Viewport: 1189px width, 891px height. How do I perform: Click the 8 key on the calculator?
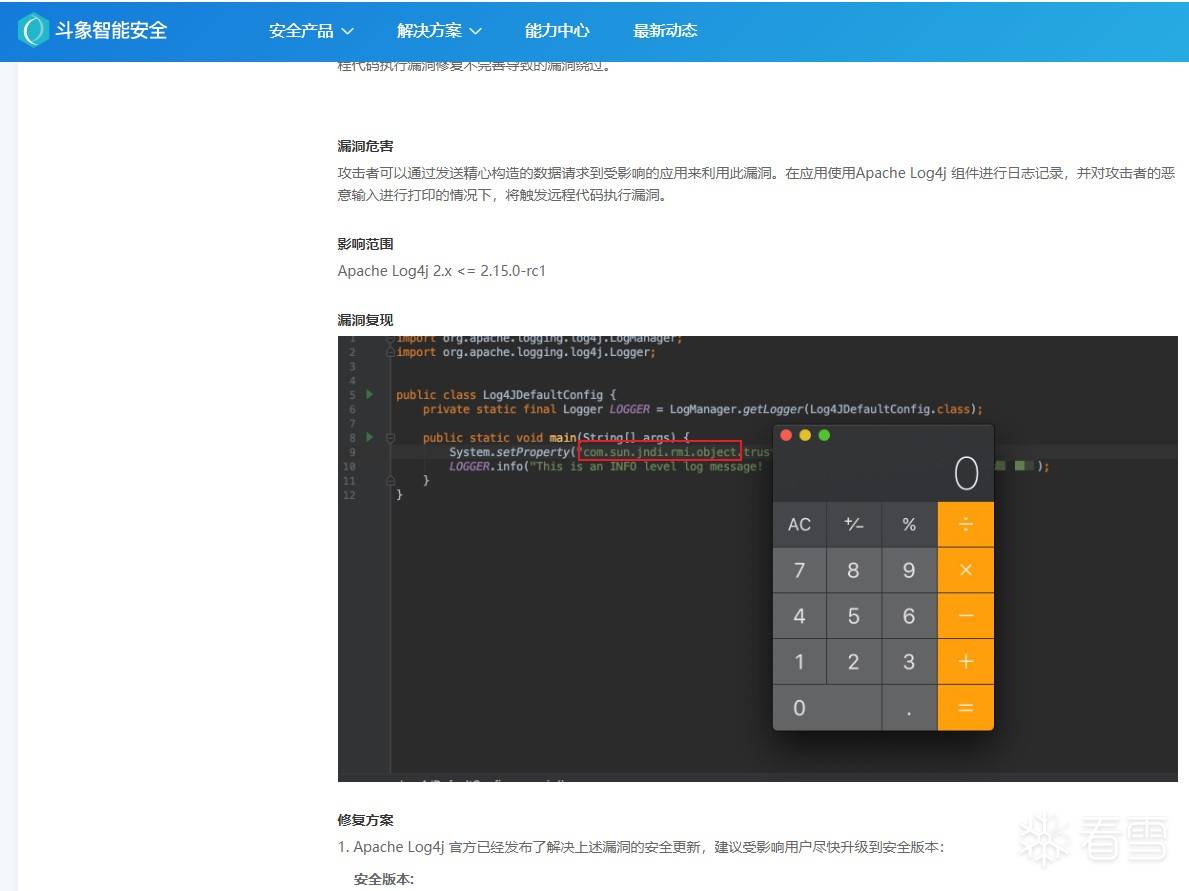[x=854, y=570]
